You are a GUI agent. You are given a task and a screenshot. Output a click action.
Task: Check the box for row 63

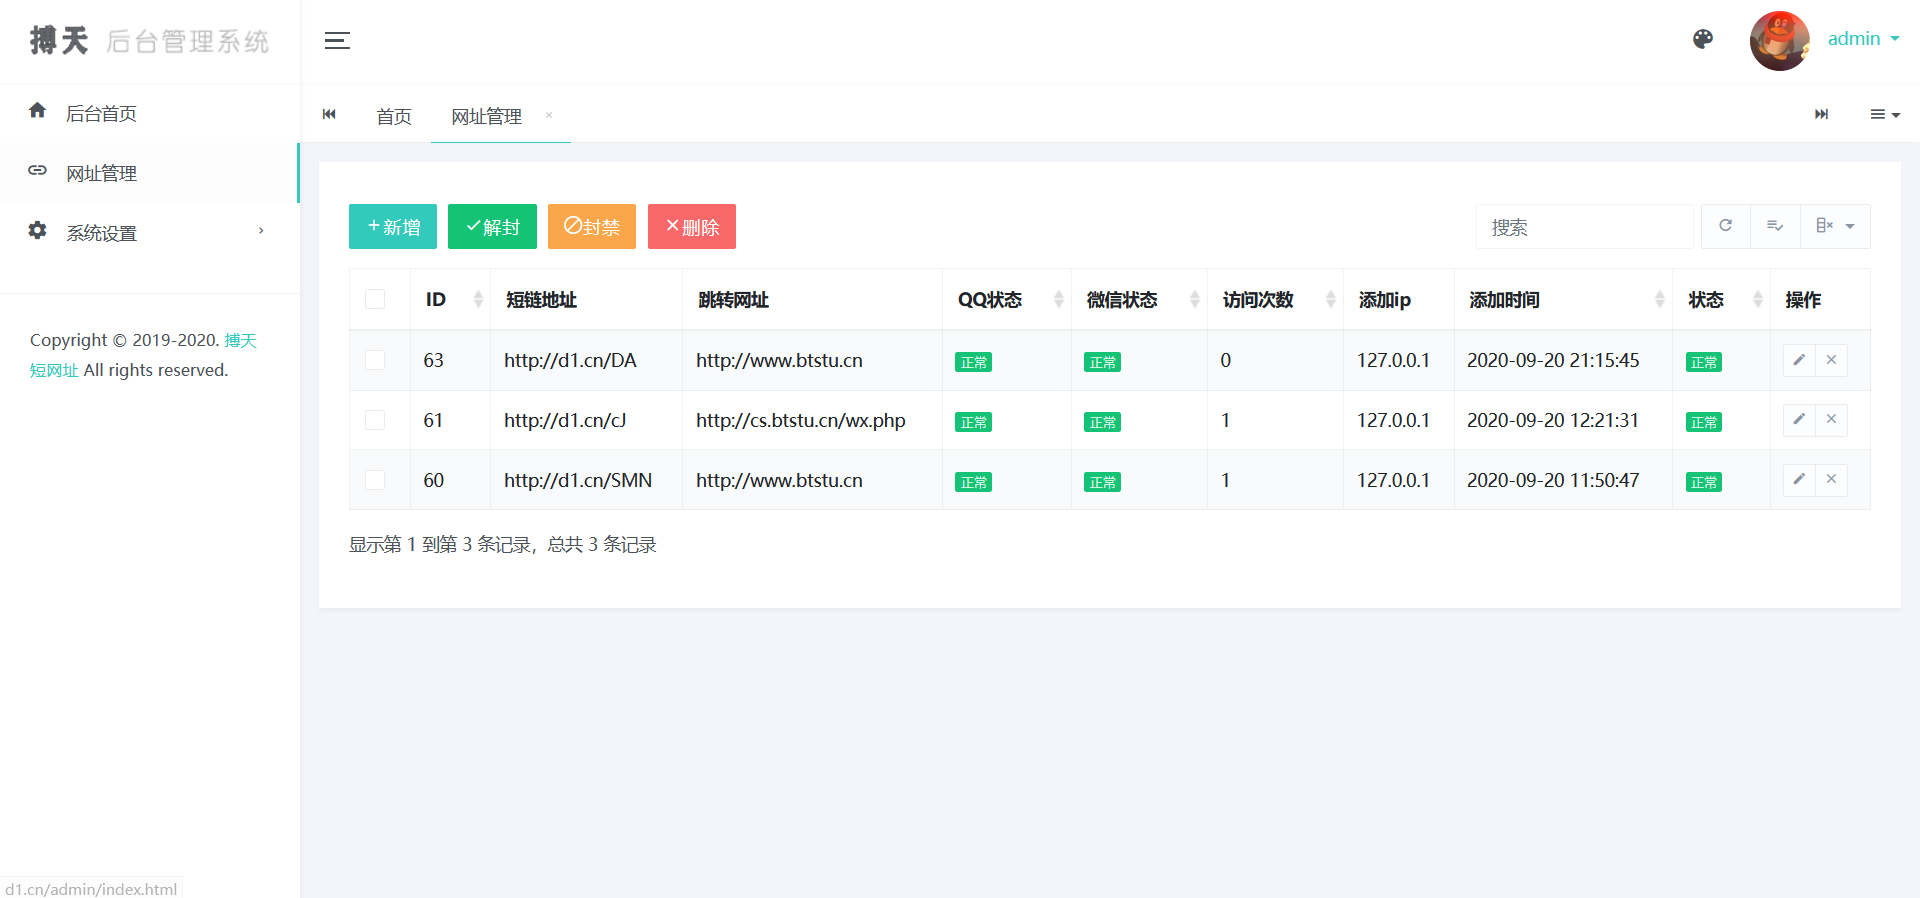tap(375, 360)
